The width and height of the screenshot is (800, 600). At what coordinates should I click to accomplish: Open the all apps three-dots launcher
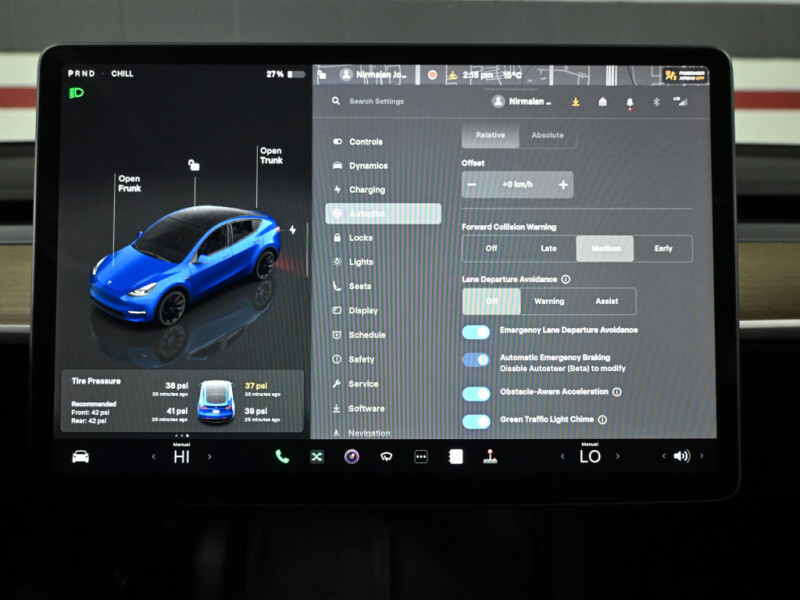[x=421, y=457]
